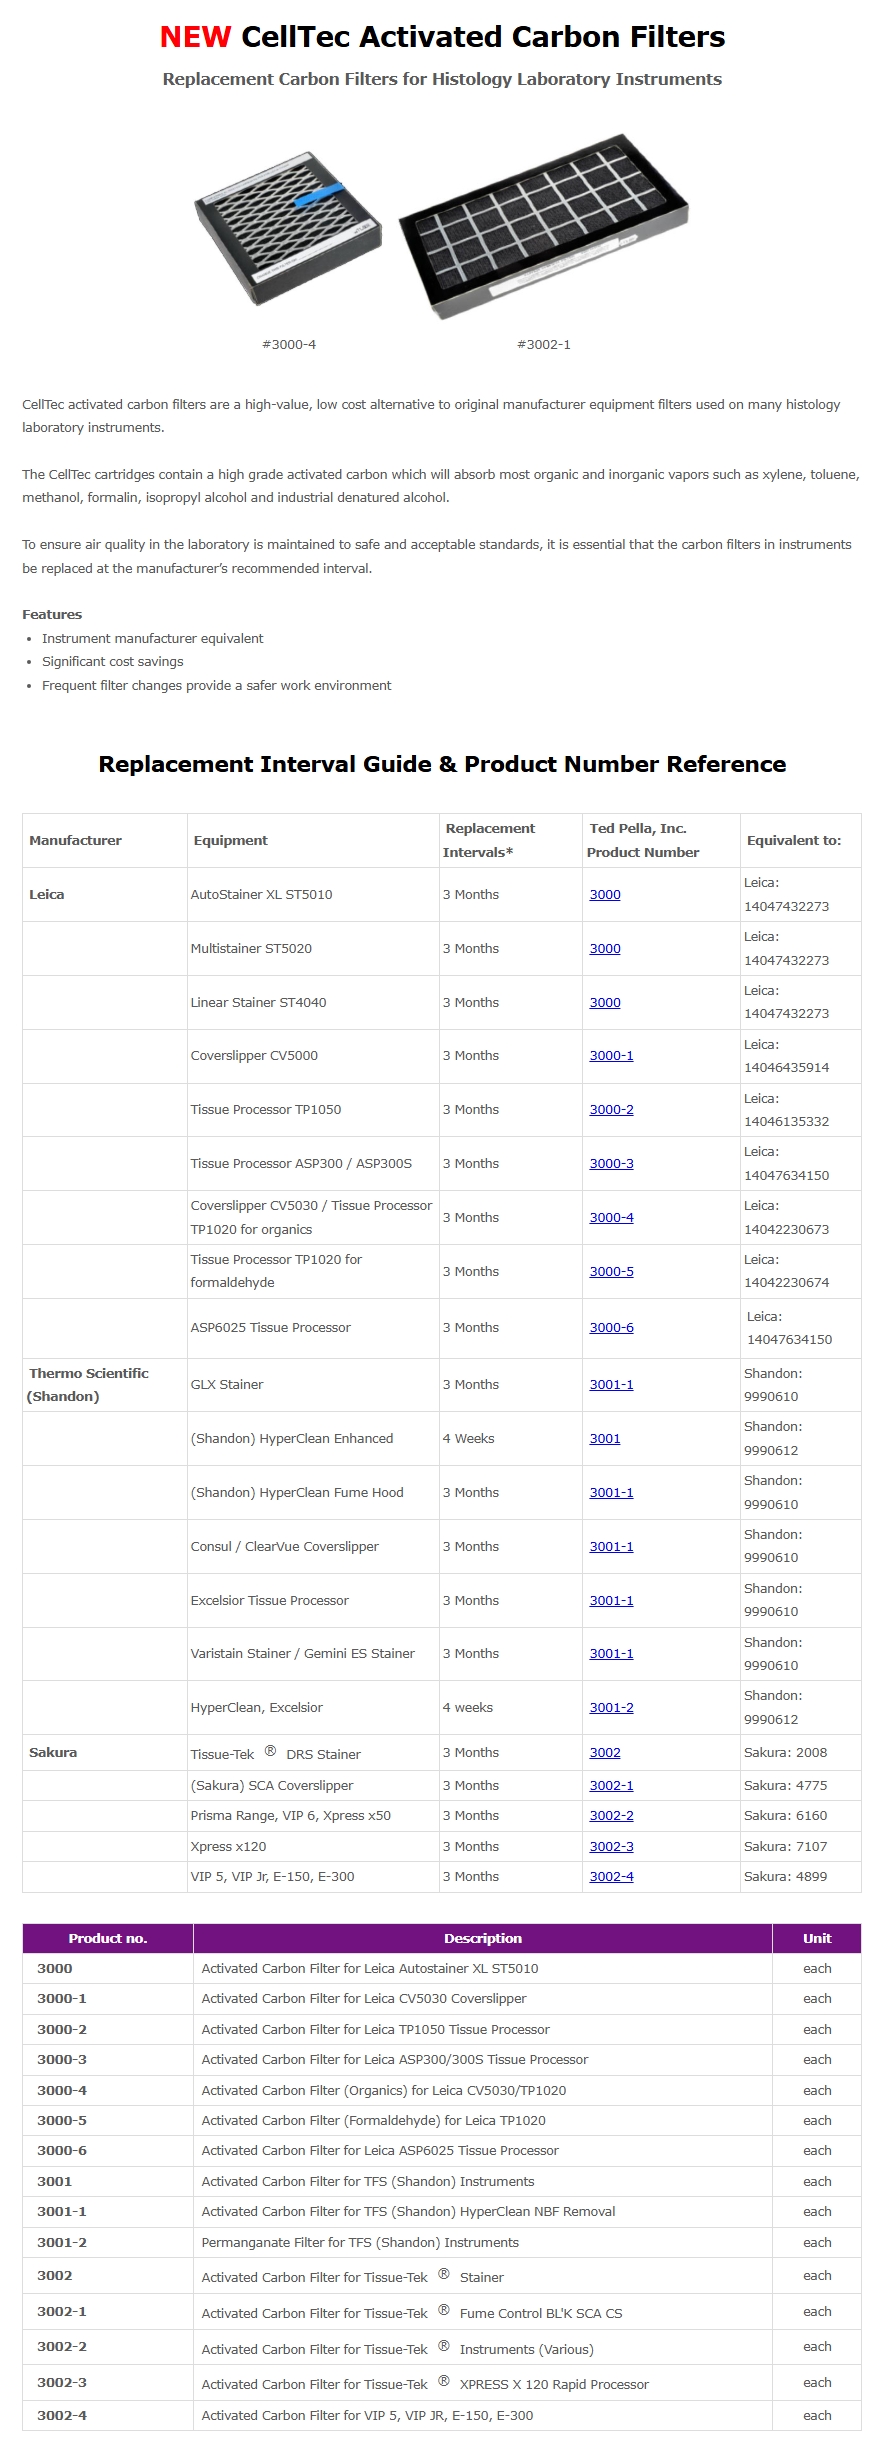The width and height of the screenshot is (893, 2461).
Task: Click the purple 'Unit' header
Action: tap(817, 1939)
